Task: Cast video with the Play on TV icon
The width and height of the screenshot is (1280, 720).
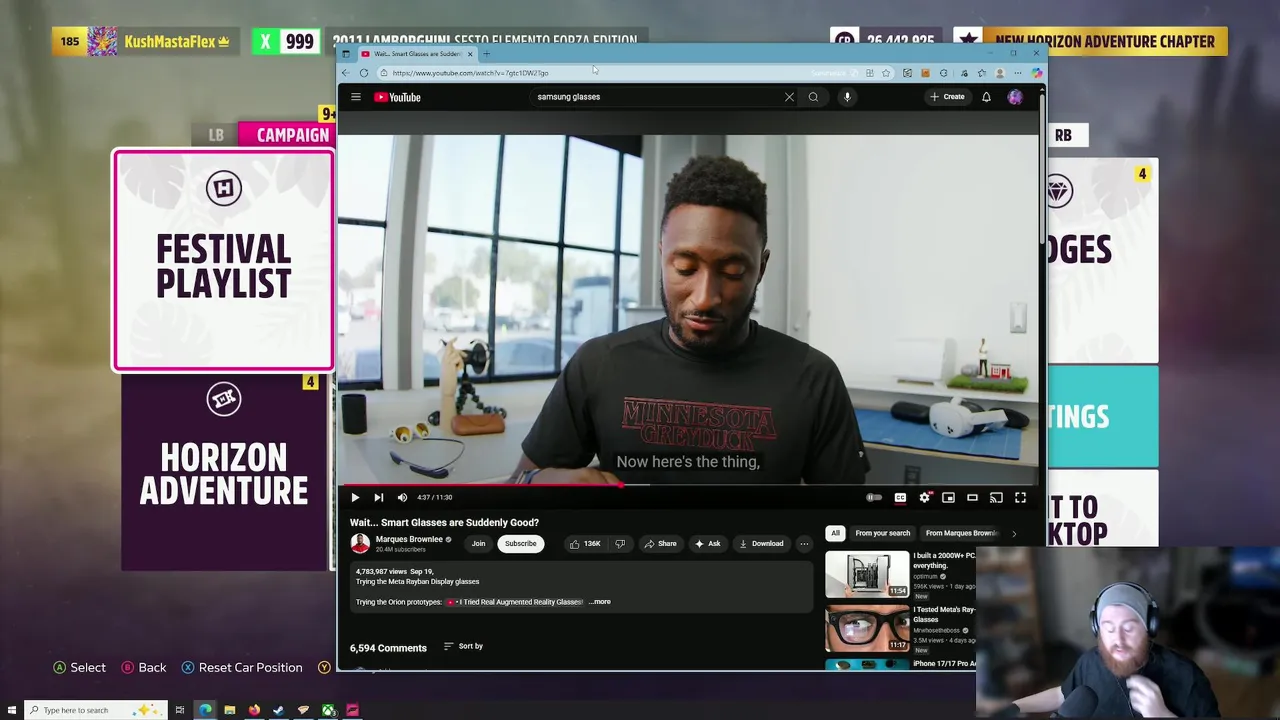Action: (x=996, y=497)
